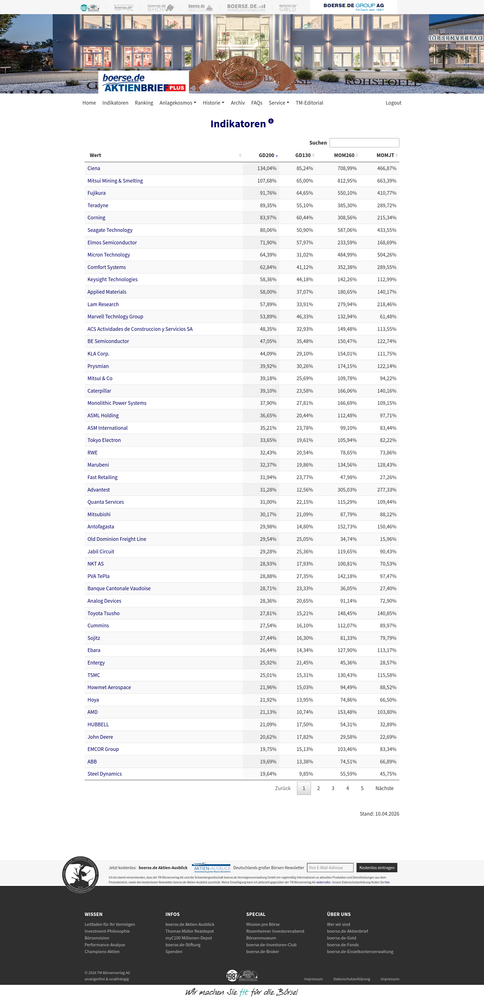Image resolution: width=484 pixels, height=999 pixels.
Task: Open the boerse.de Shop logo link
Action: pyautogui.click(x=160, y=7)
